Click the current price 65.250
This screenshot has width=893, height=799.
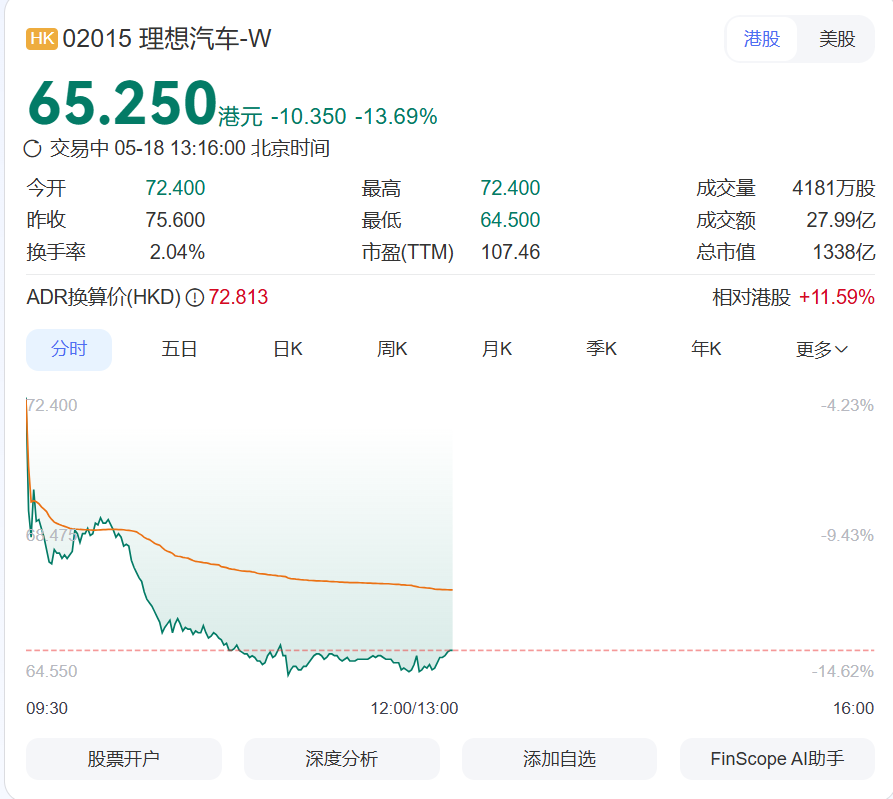tap(122, 103)
